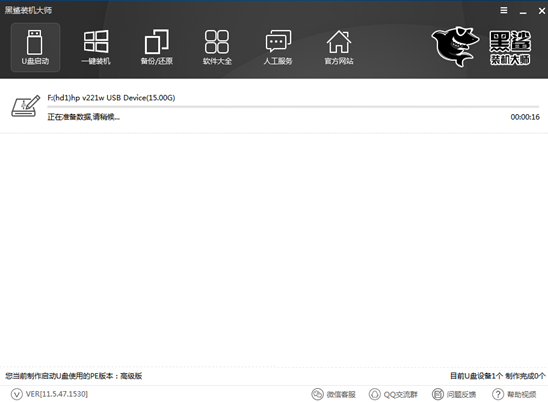Click the USB creation progress bar
This screenshot has width=548, height=402.
(293, 106)
